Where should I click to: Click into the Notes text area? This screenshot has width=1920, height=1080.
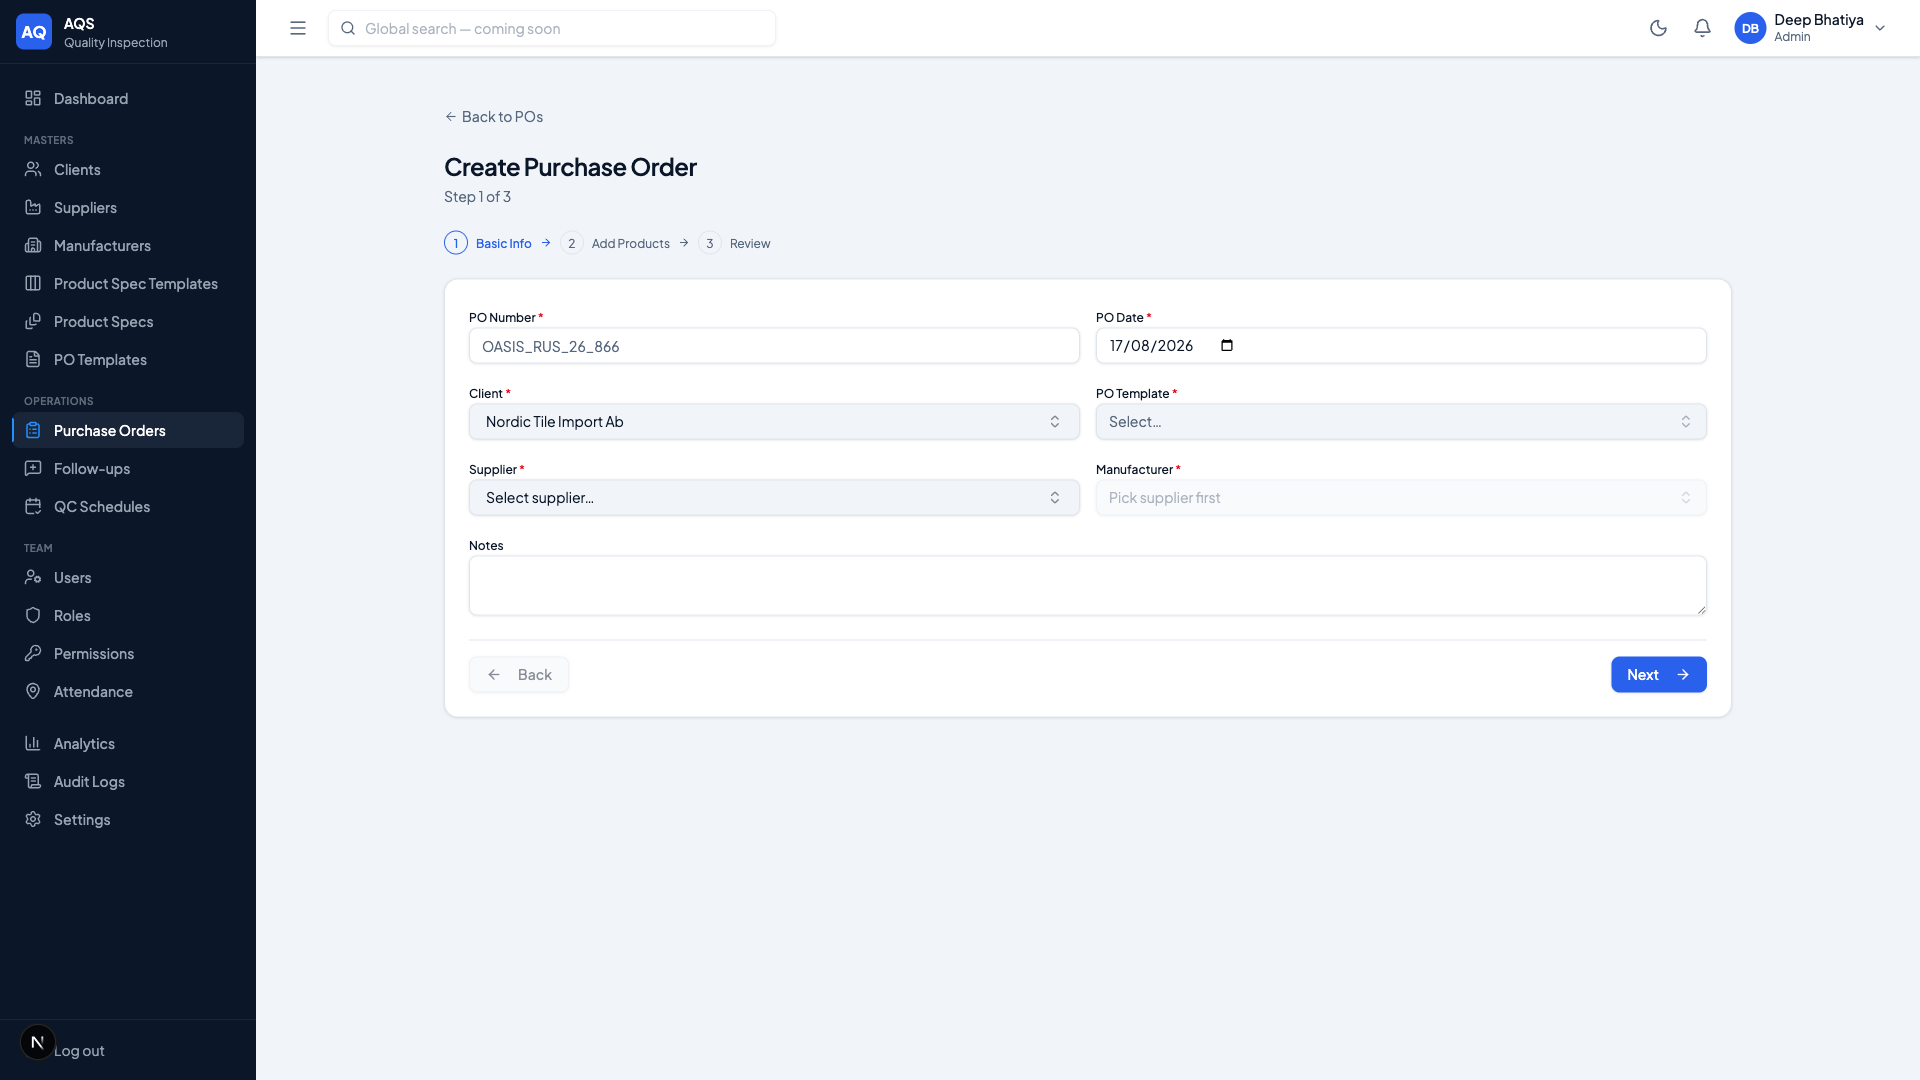click(1088, 586)
